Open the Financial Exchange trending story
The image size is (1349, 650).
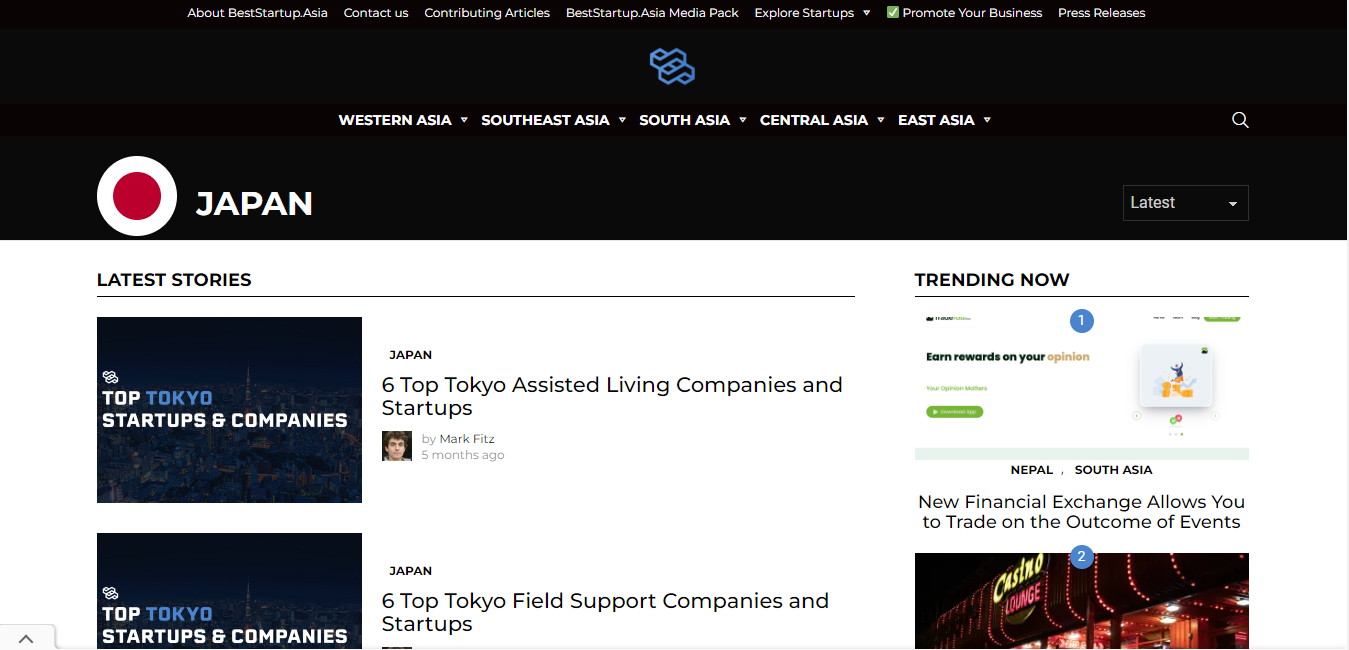tap(1081, 511)
